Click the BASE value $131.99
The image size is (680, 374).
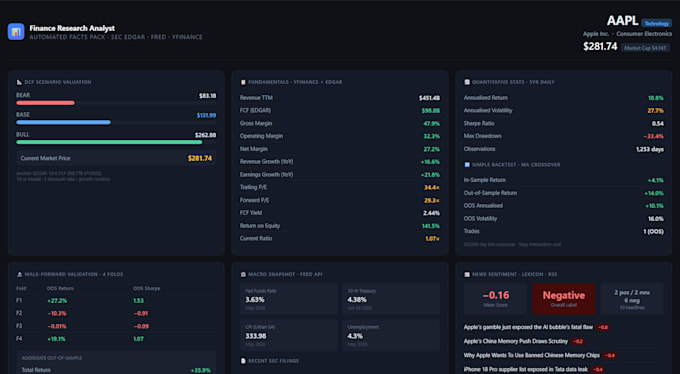(x=206, y=115)
